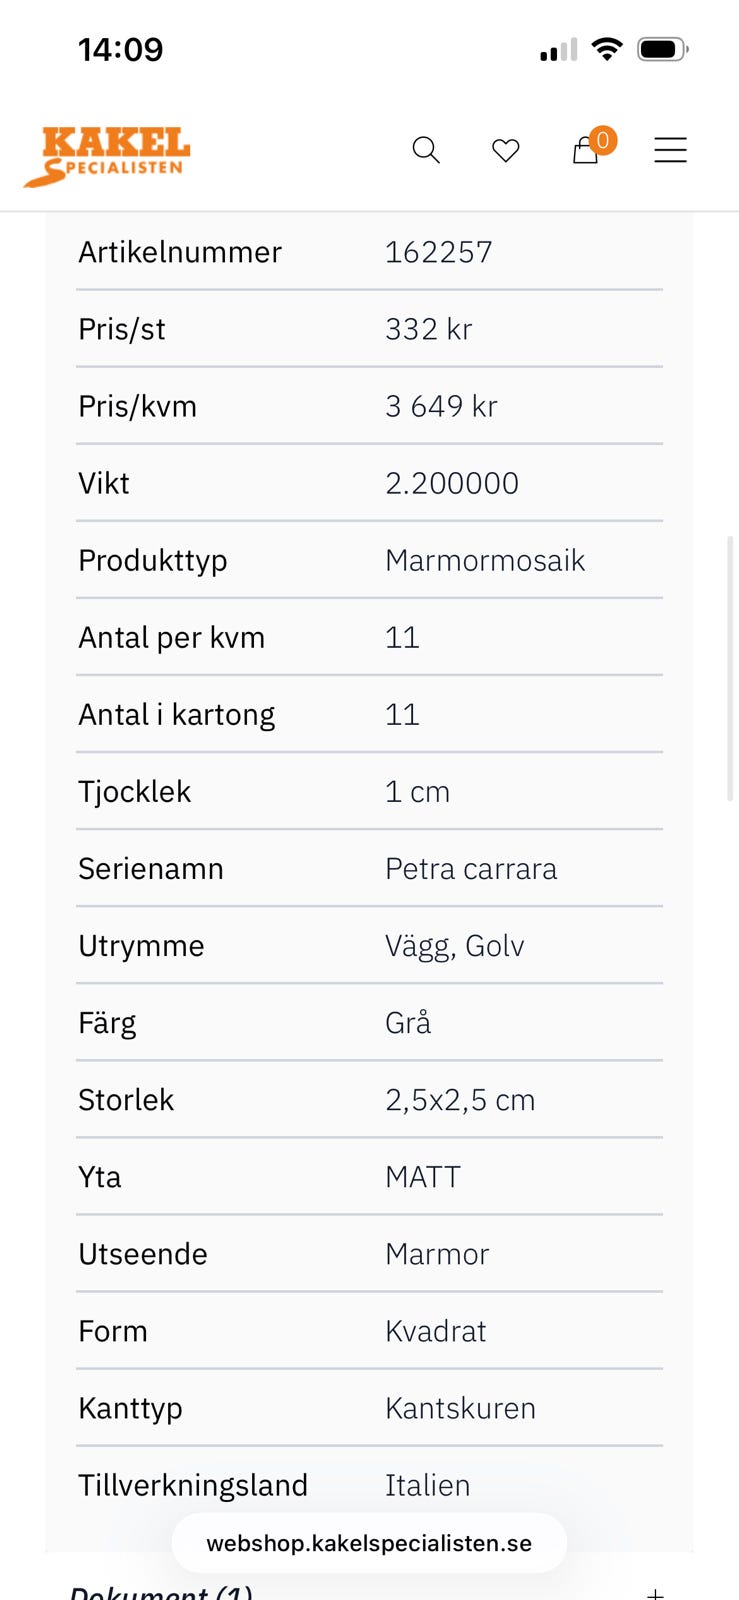Tap the 14:09 clock in status bar

pos(120,49)
